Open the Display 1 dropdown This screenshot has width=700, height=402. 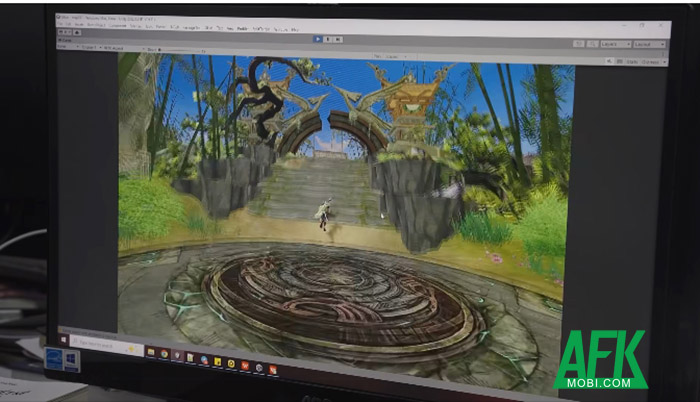(91, 47)
